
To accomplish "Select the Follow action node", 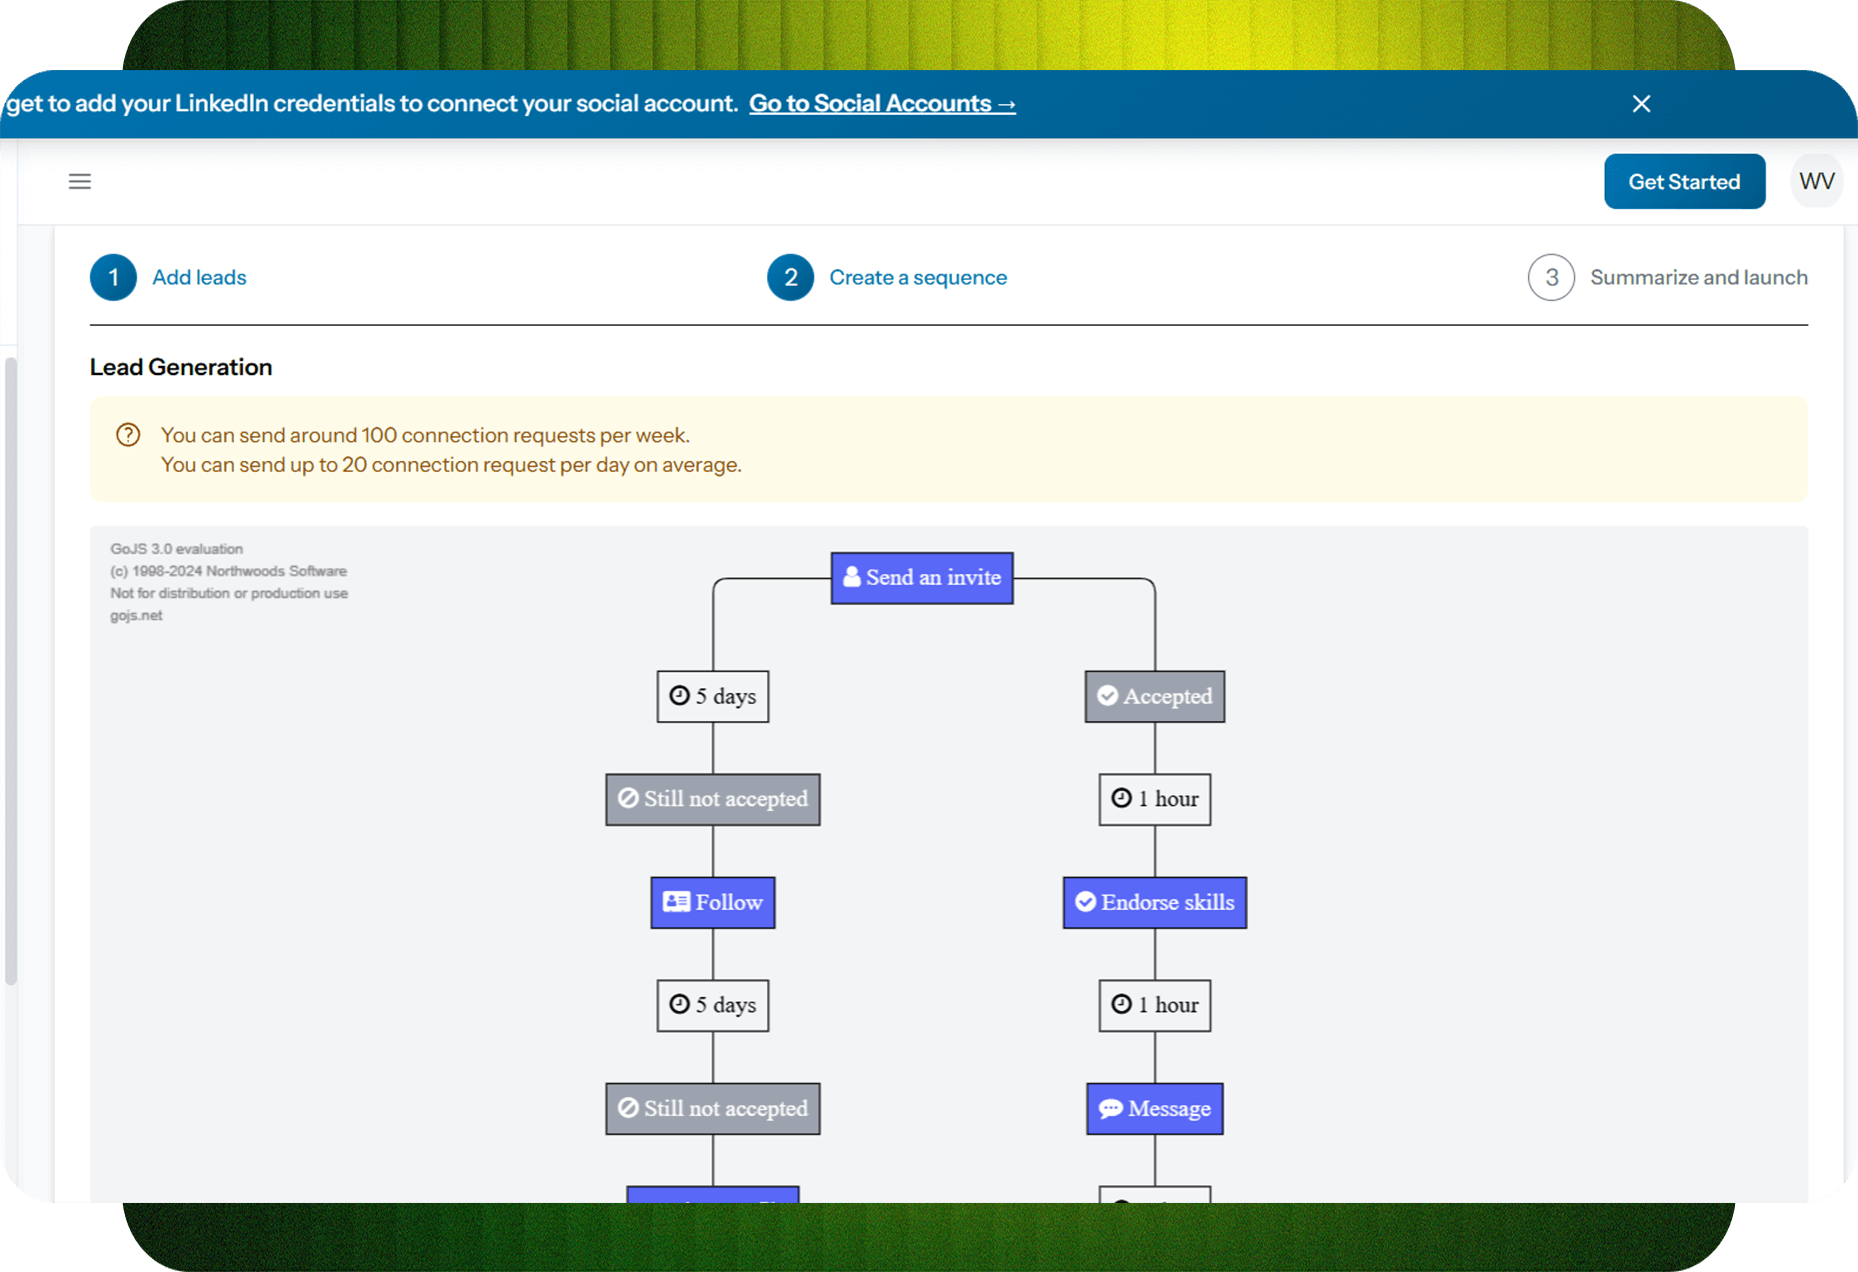I will pos(713,902).
